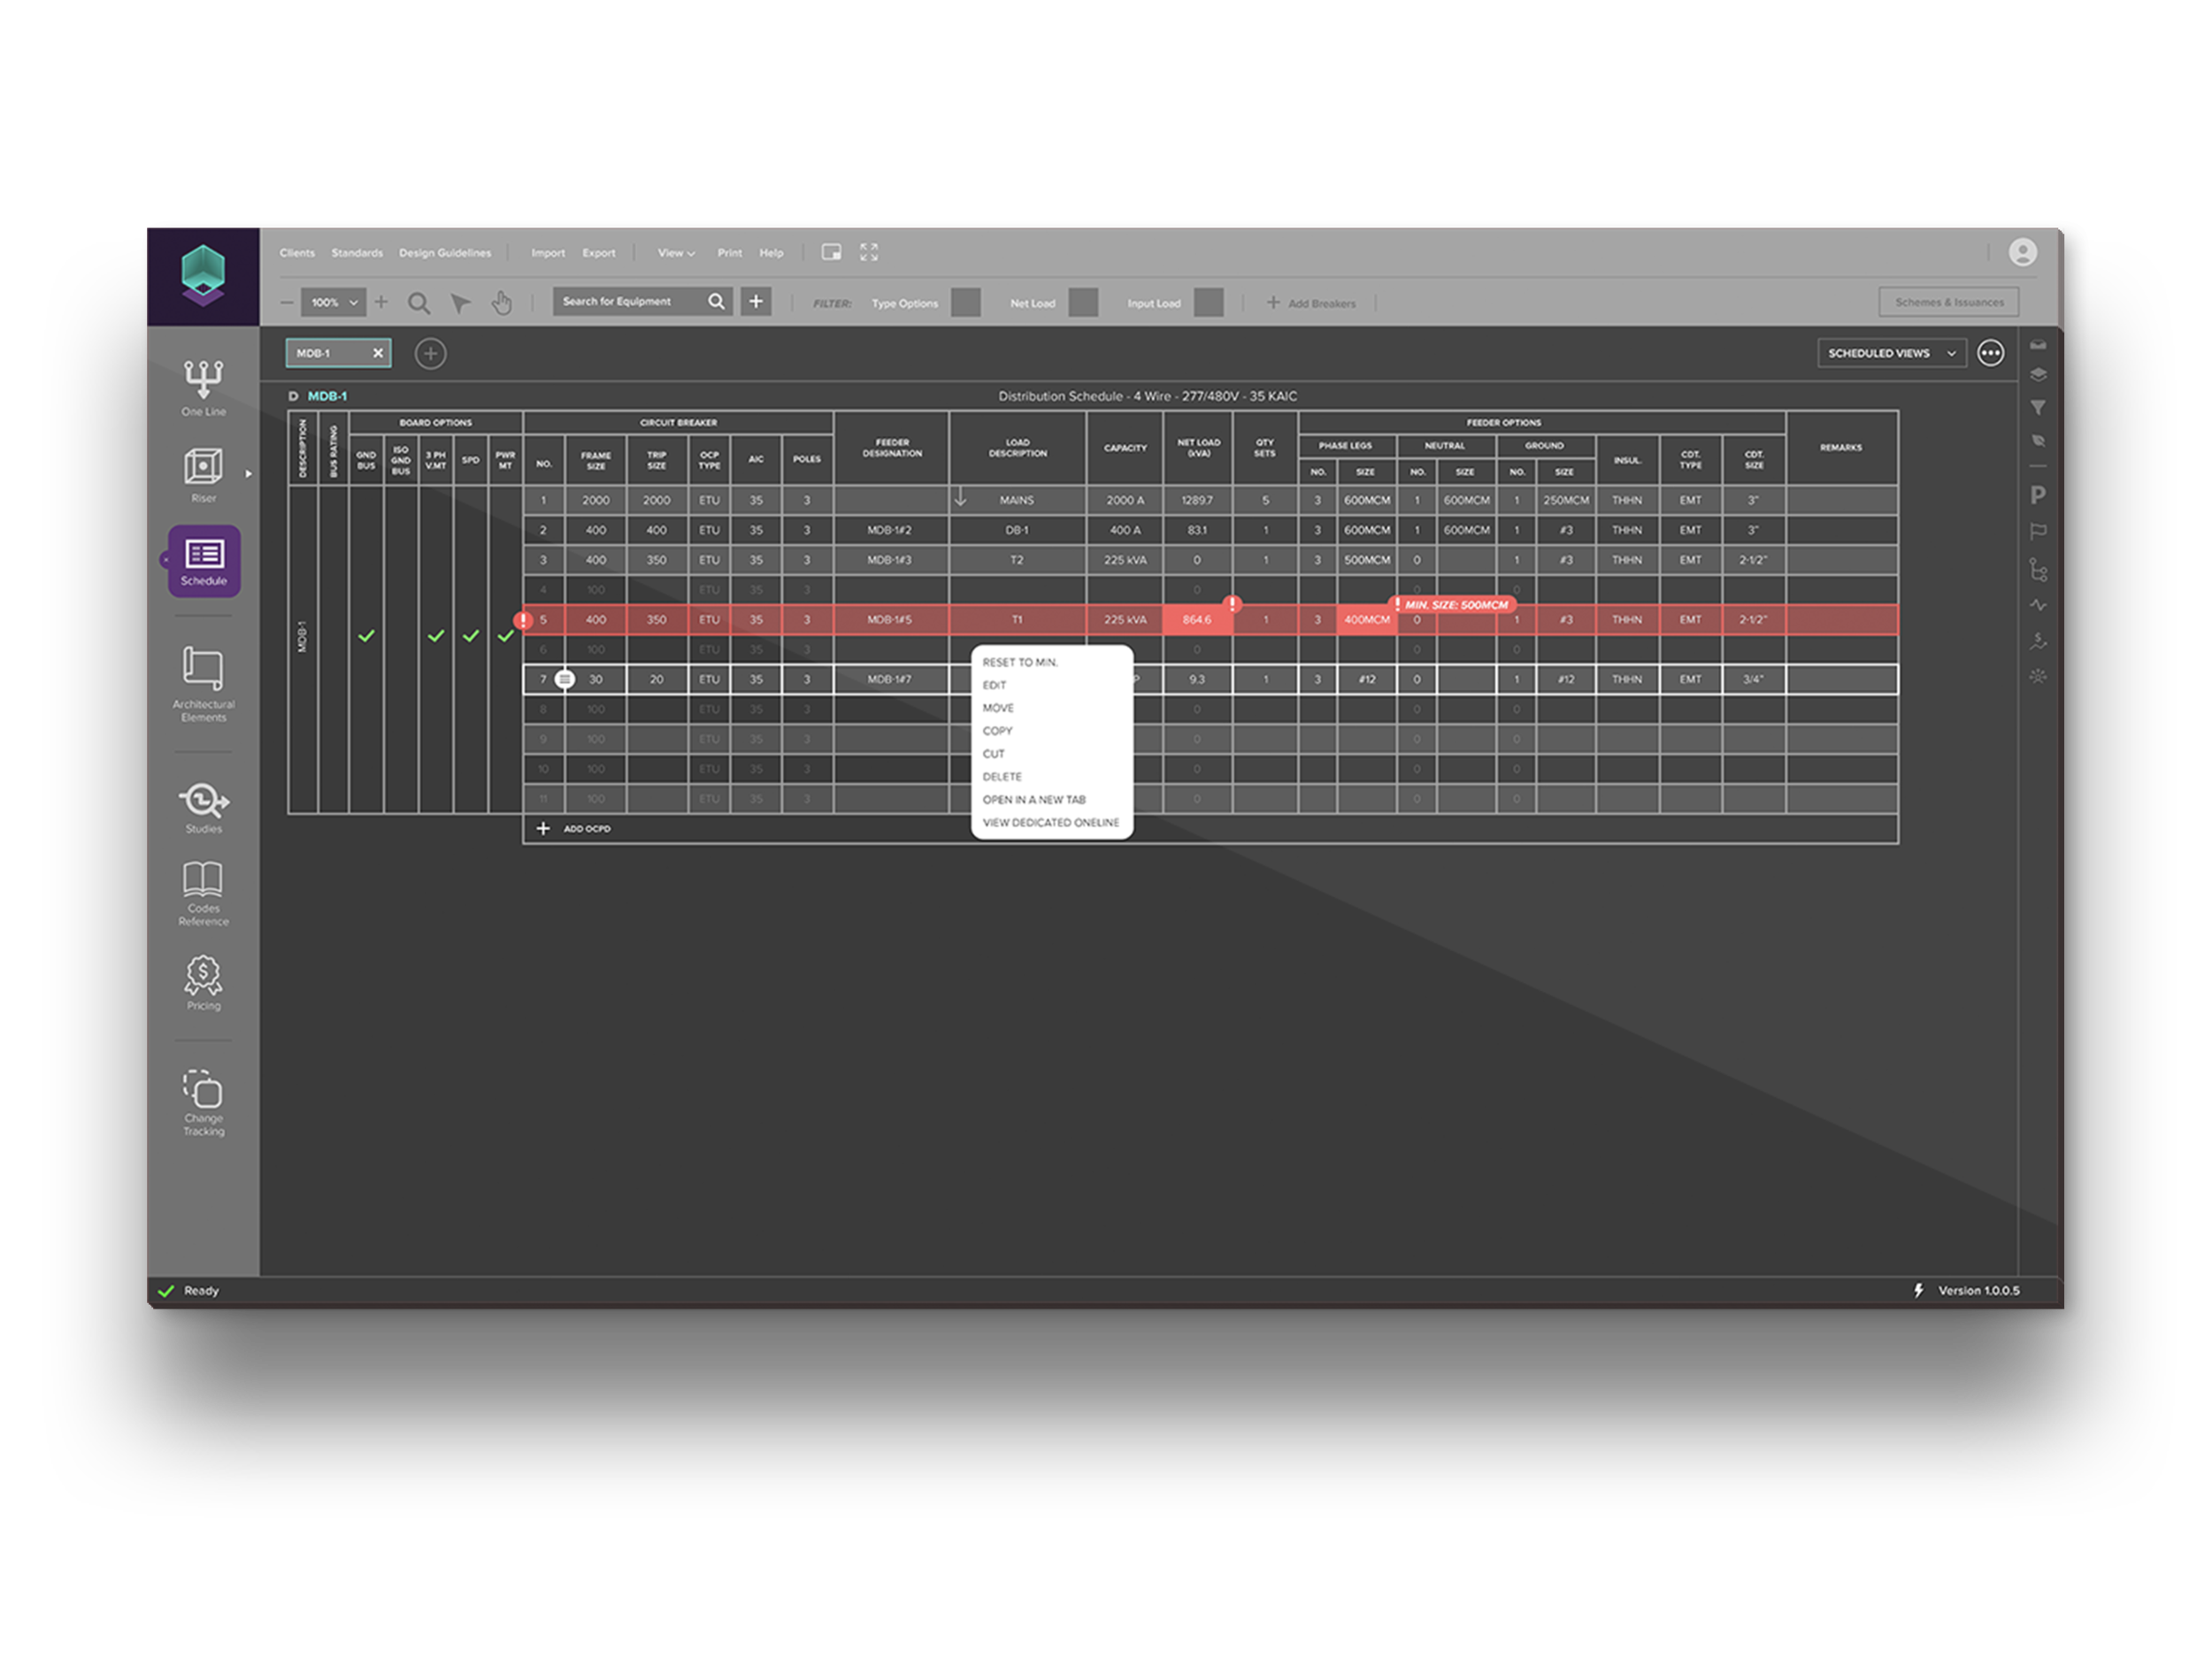Toggle the GND BUS checkmark for MDB-1
This screenshot has height=1658, width=2212.
[x=366, y=636]
